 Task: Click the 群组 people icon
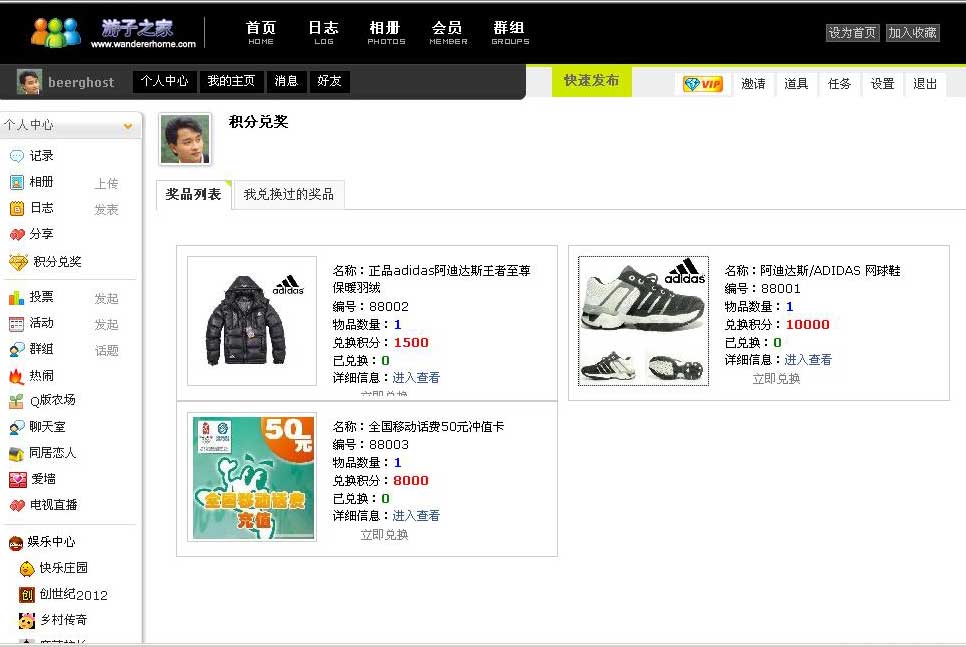pos(17,350)
